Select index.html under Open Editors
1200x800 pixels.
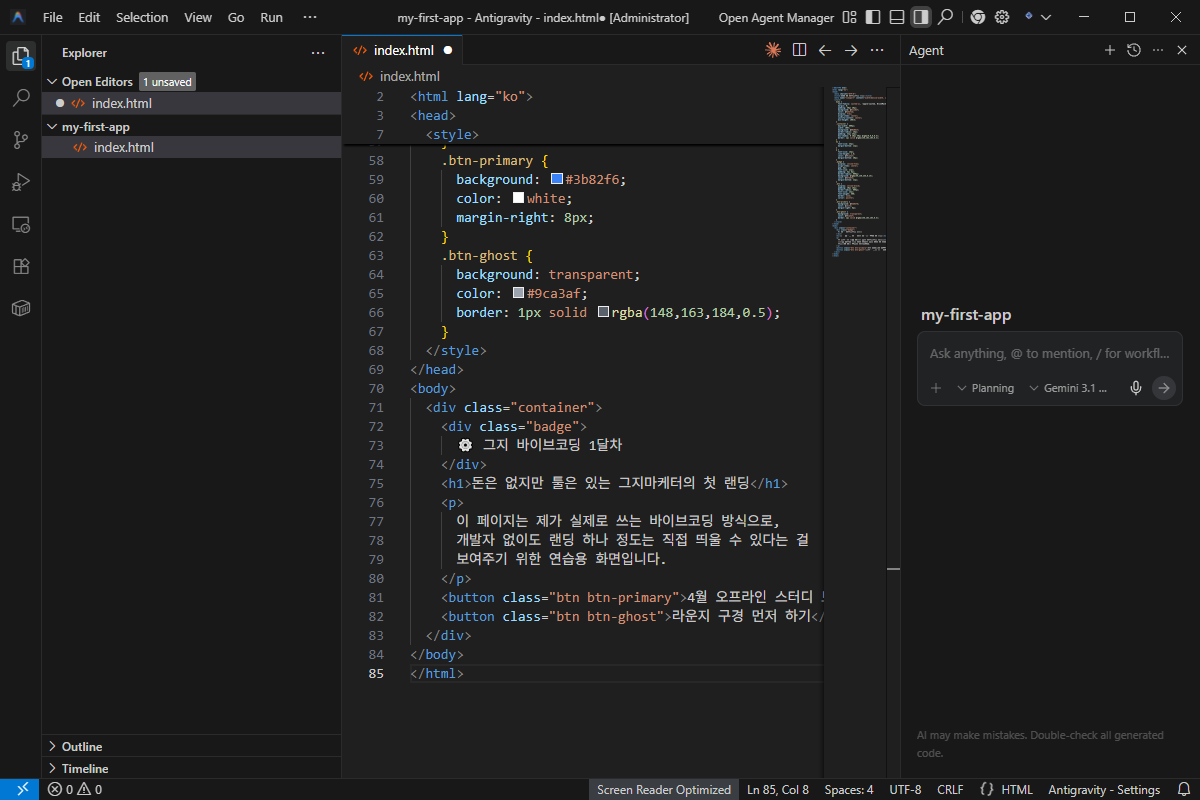pos(191,103)
